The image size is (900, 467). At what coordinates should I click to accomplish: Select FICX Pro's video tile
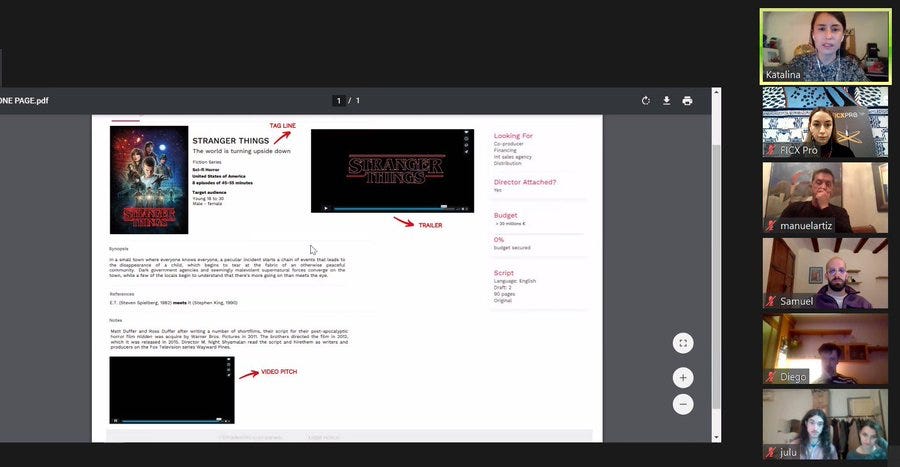[825, 122]
